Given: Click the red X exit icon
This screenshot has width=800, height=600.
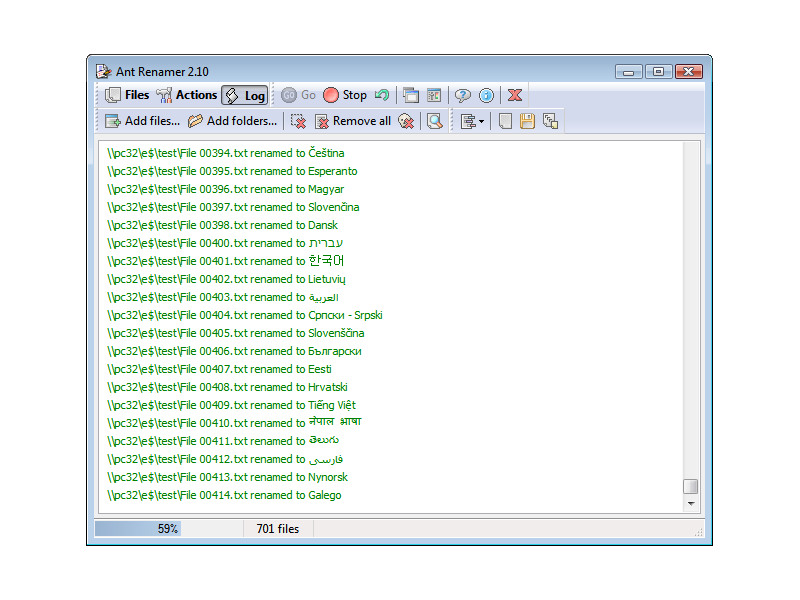Looking at the screenshot, I should click(515, 95).
